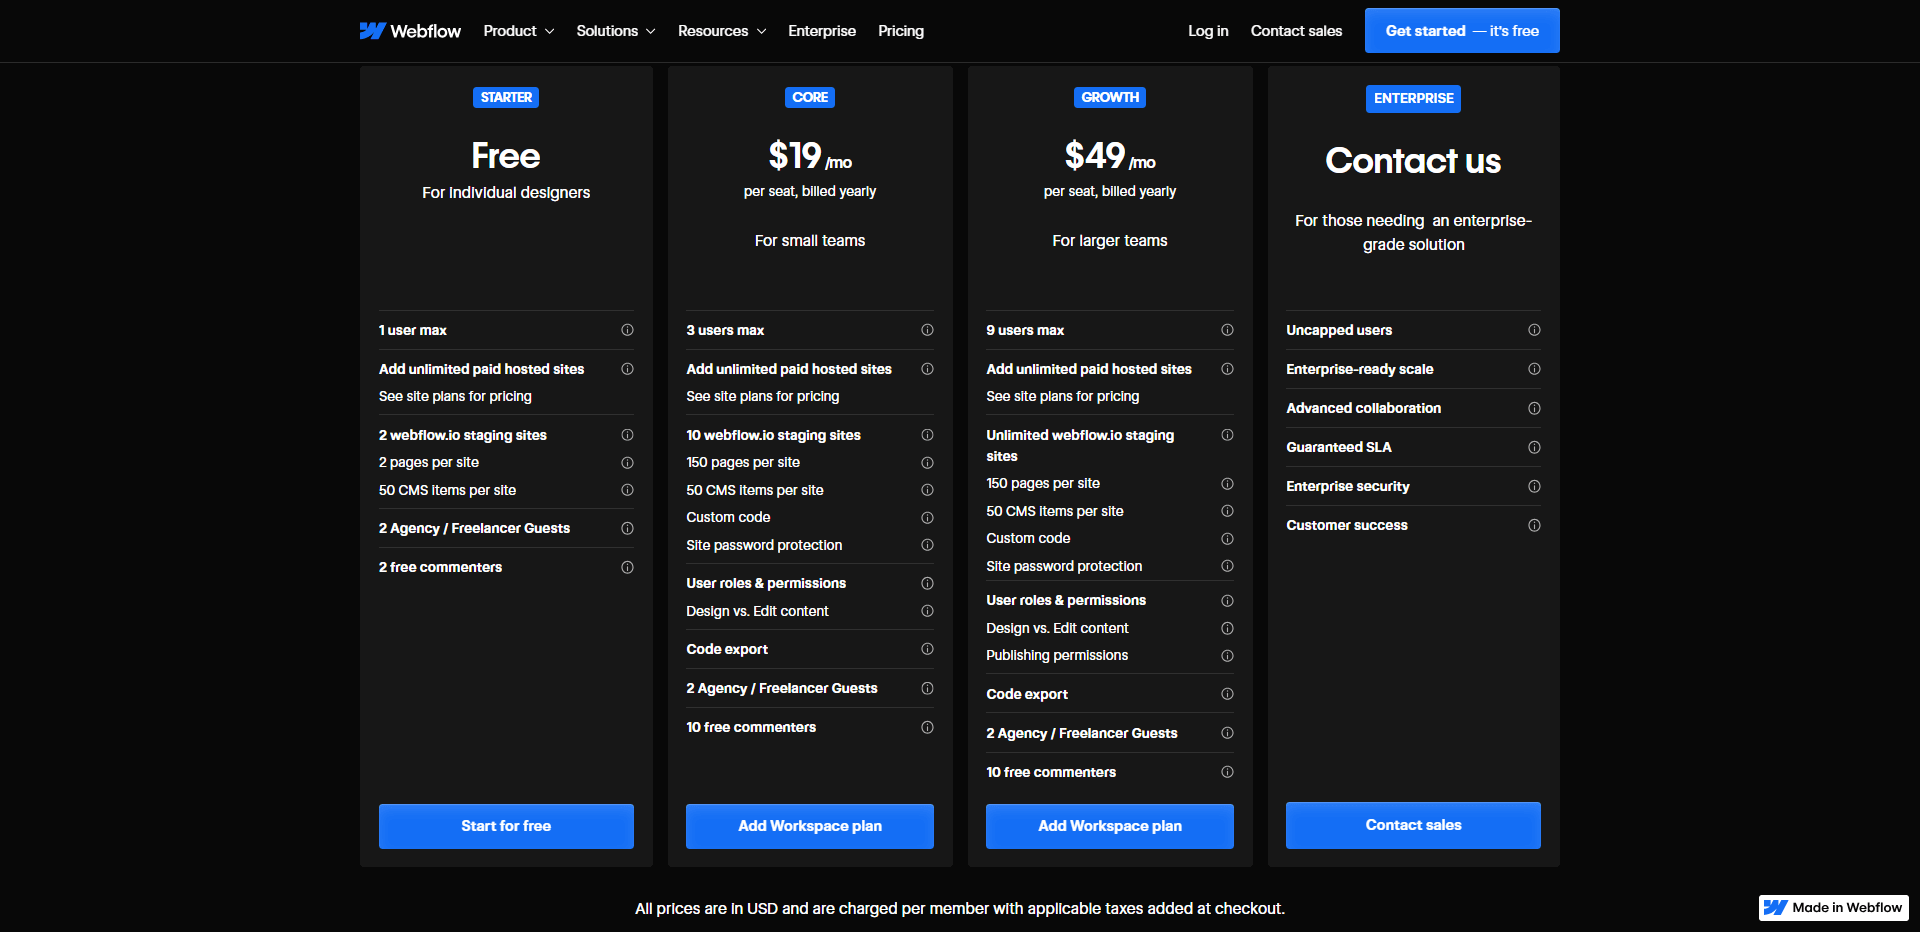
Task: Click Core plan 'Add Workspace plan' button
Action: pos(810,826)
